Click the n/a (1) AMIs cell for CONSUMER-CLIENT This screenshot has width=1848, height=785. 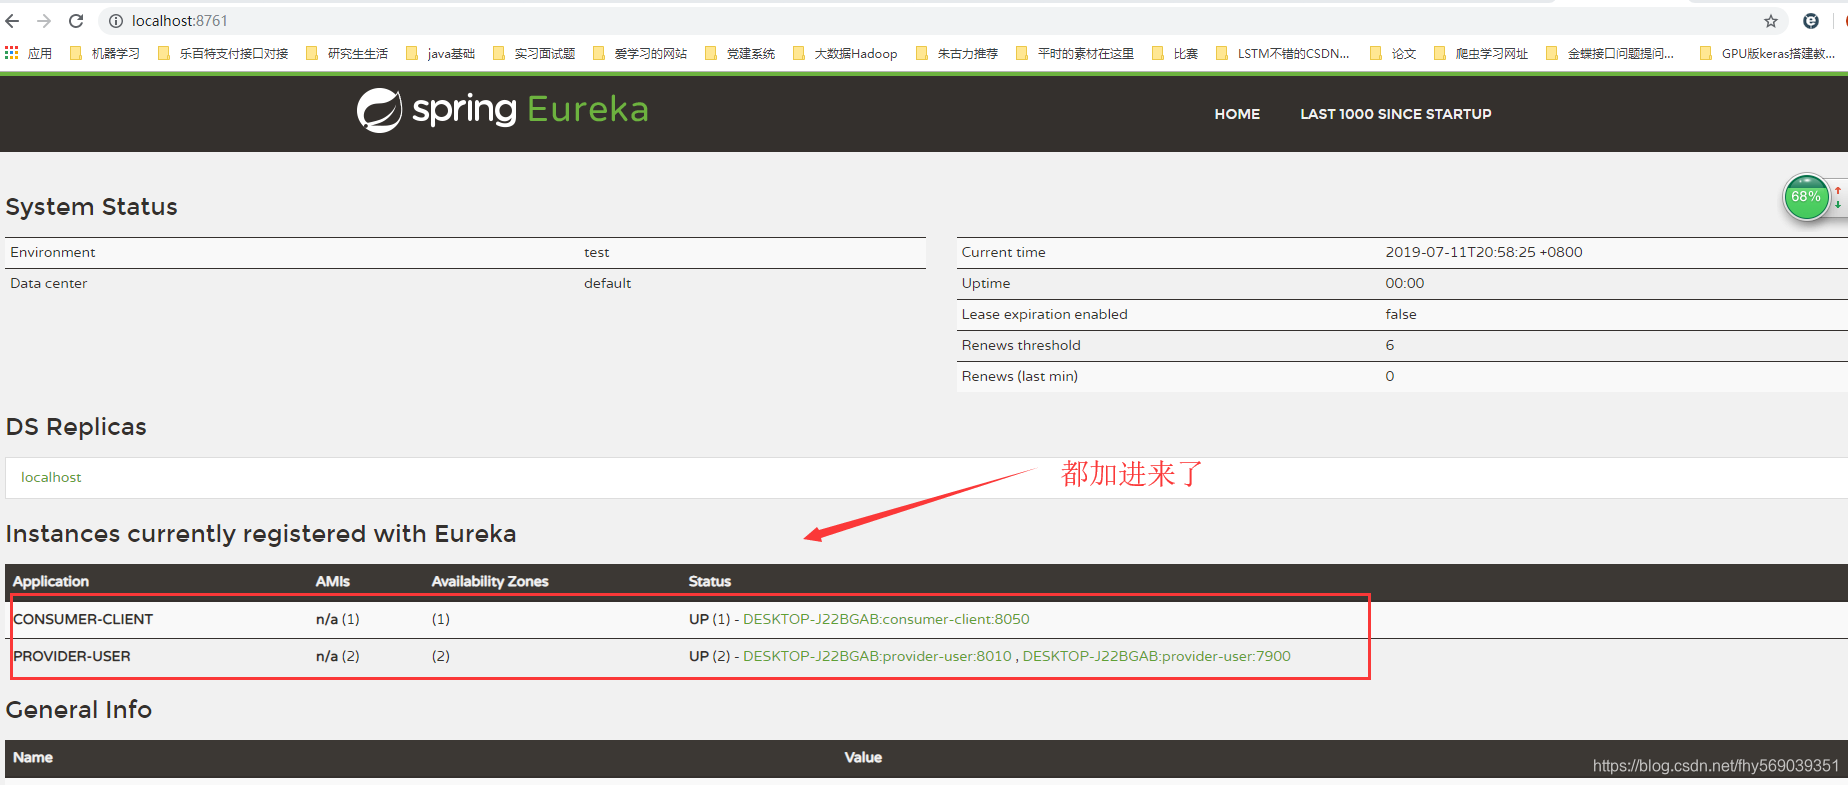[338, 619]
